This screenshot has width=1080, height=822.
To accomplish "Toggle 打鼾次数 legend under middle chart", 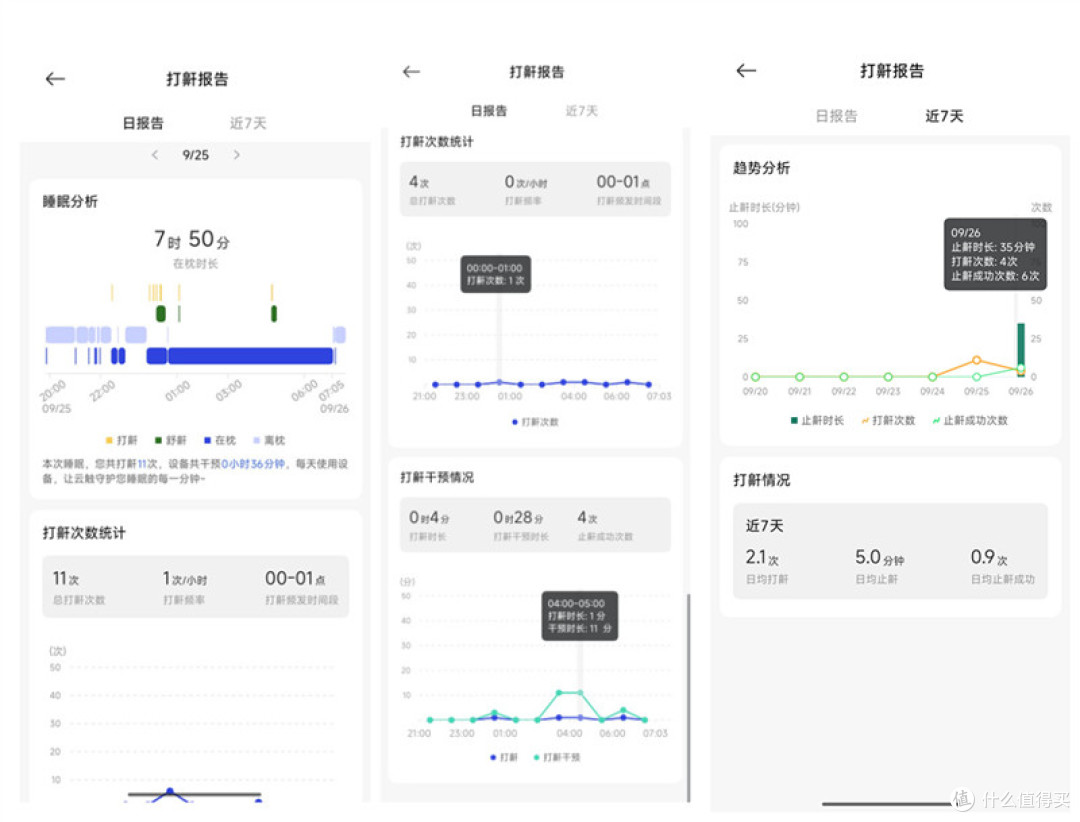I will [535, 422].
